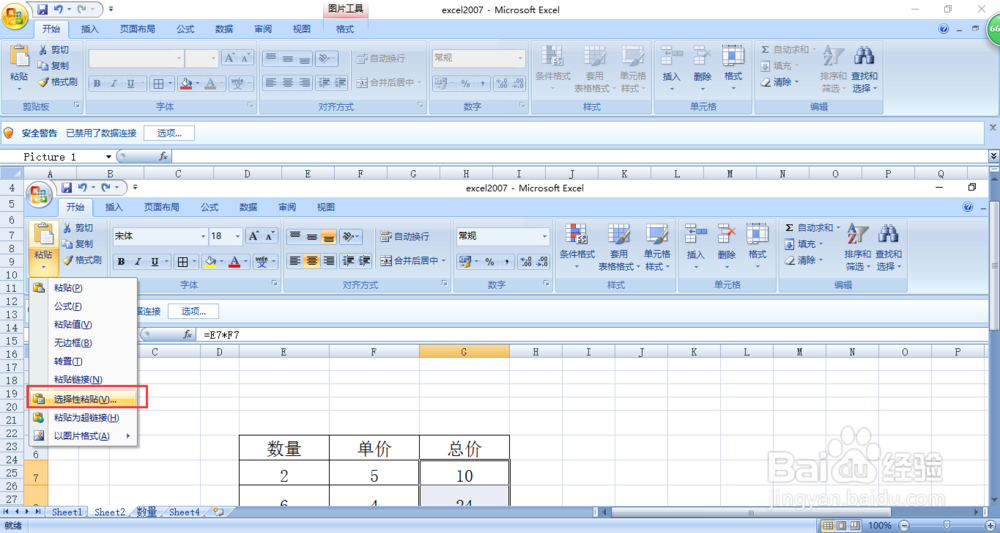Click the undo arrow in the outer title bar
This screenshot has height=533, width=1000.
tap(58, 10)
